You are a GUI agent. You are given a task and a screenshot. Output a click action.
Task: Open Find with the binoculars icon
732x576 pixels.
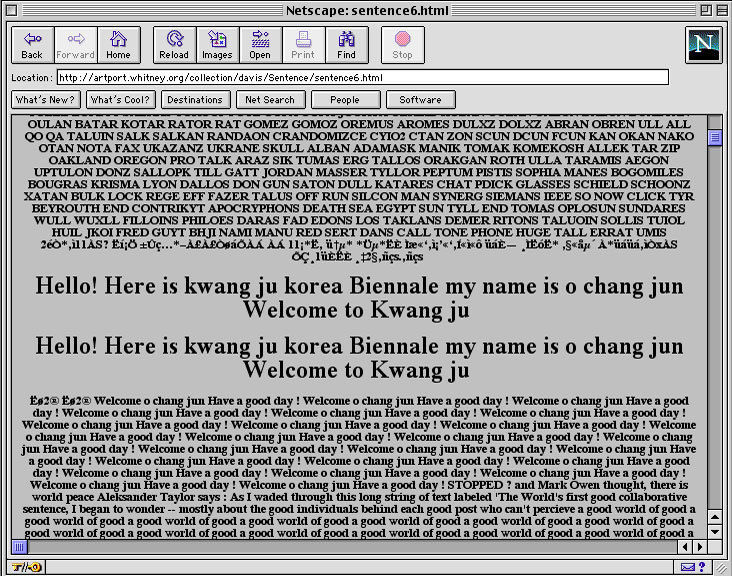click(x=346, y=45)
